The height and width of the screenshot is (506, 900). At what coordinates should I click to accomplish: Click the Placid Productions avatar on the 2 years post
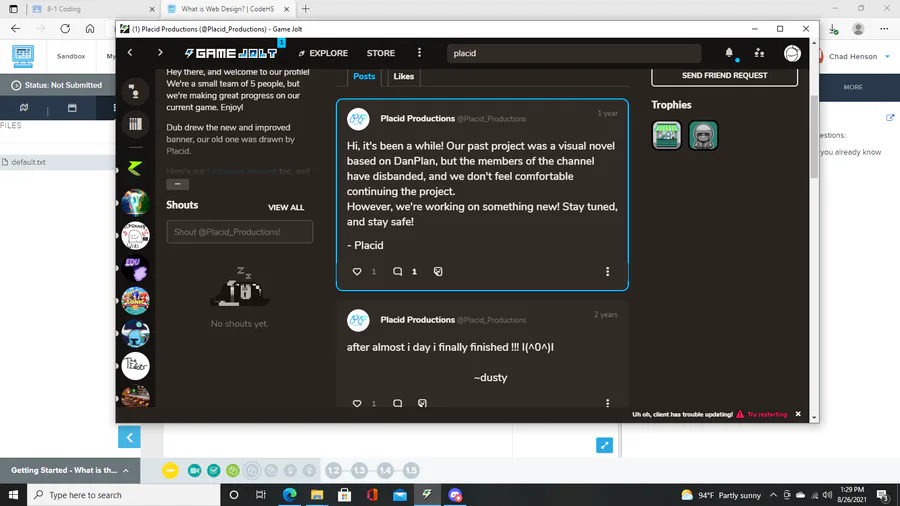358,320
